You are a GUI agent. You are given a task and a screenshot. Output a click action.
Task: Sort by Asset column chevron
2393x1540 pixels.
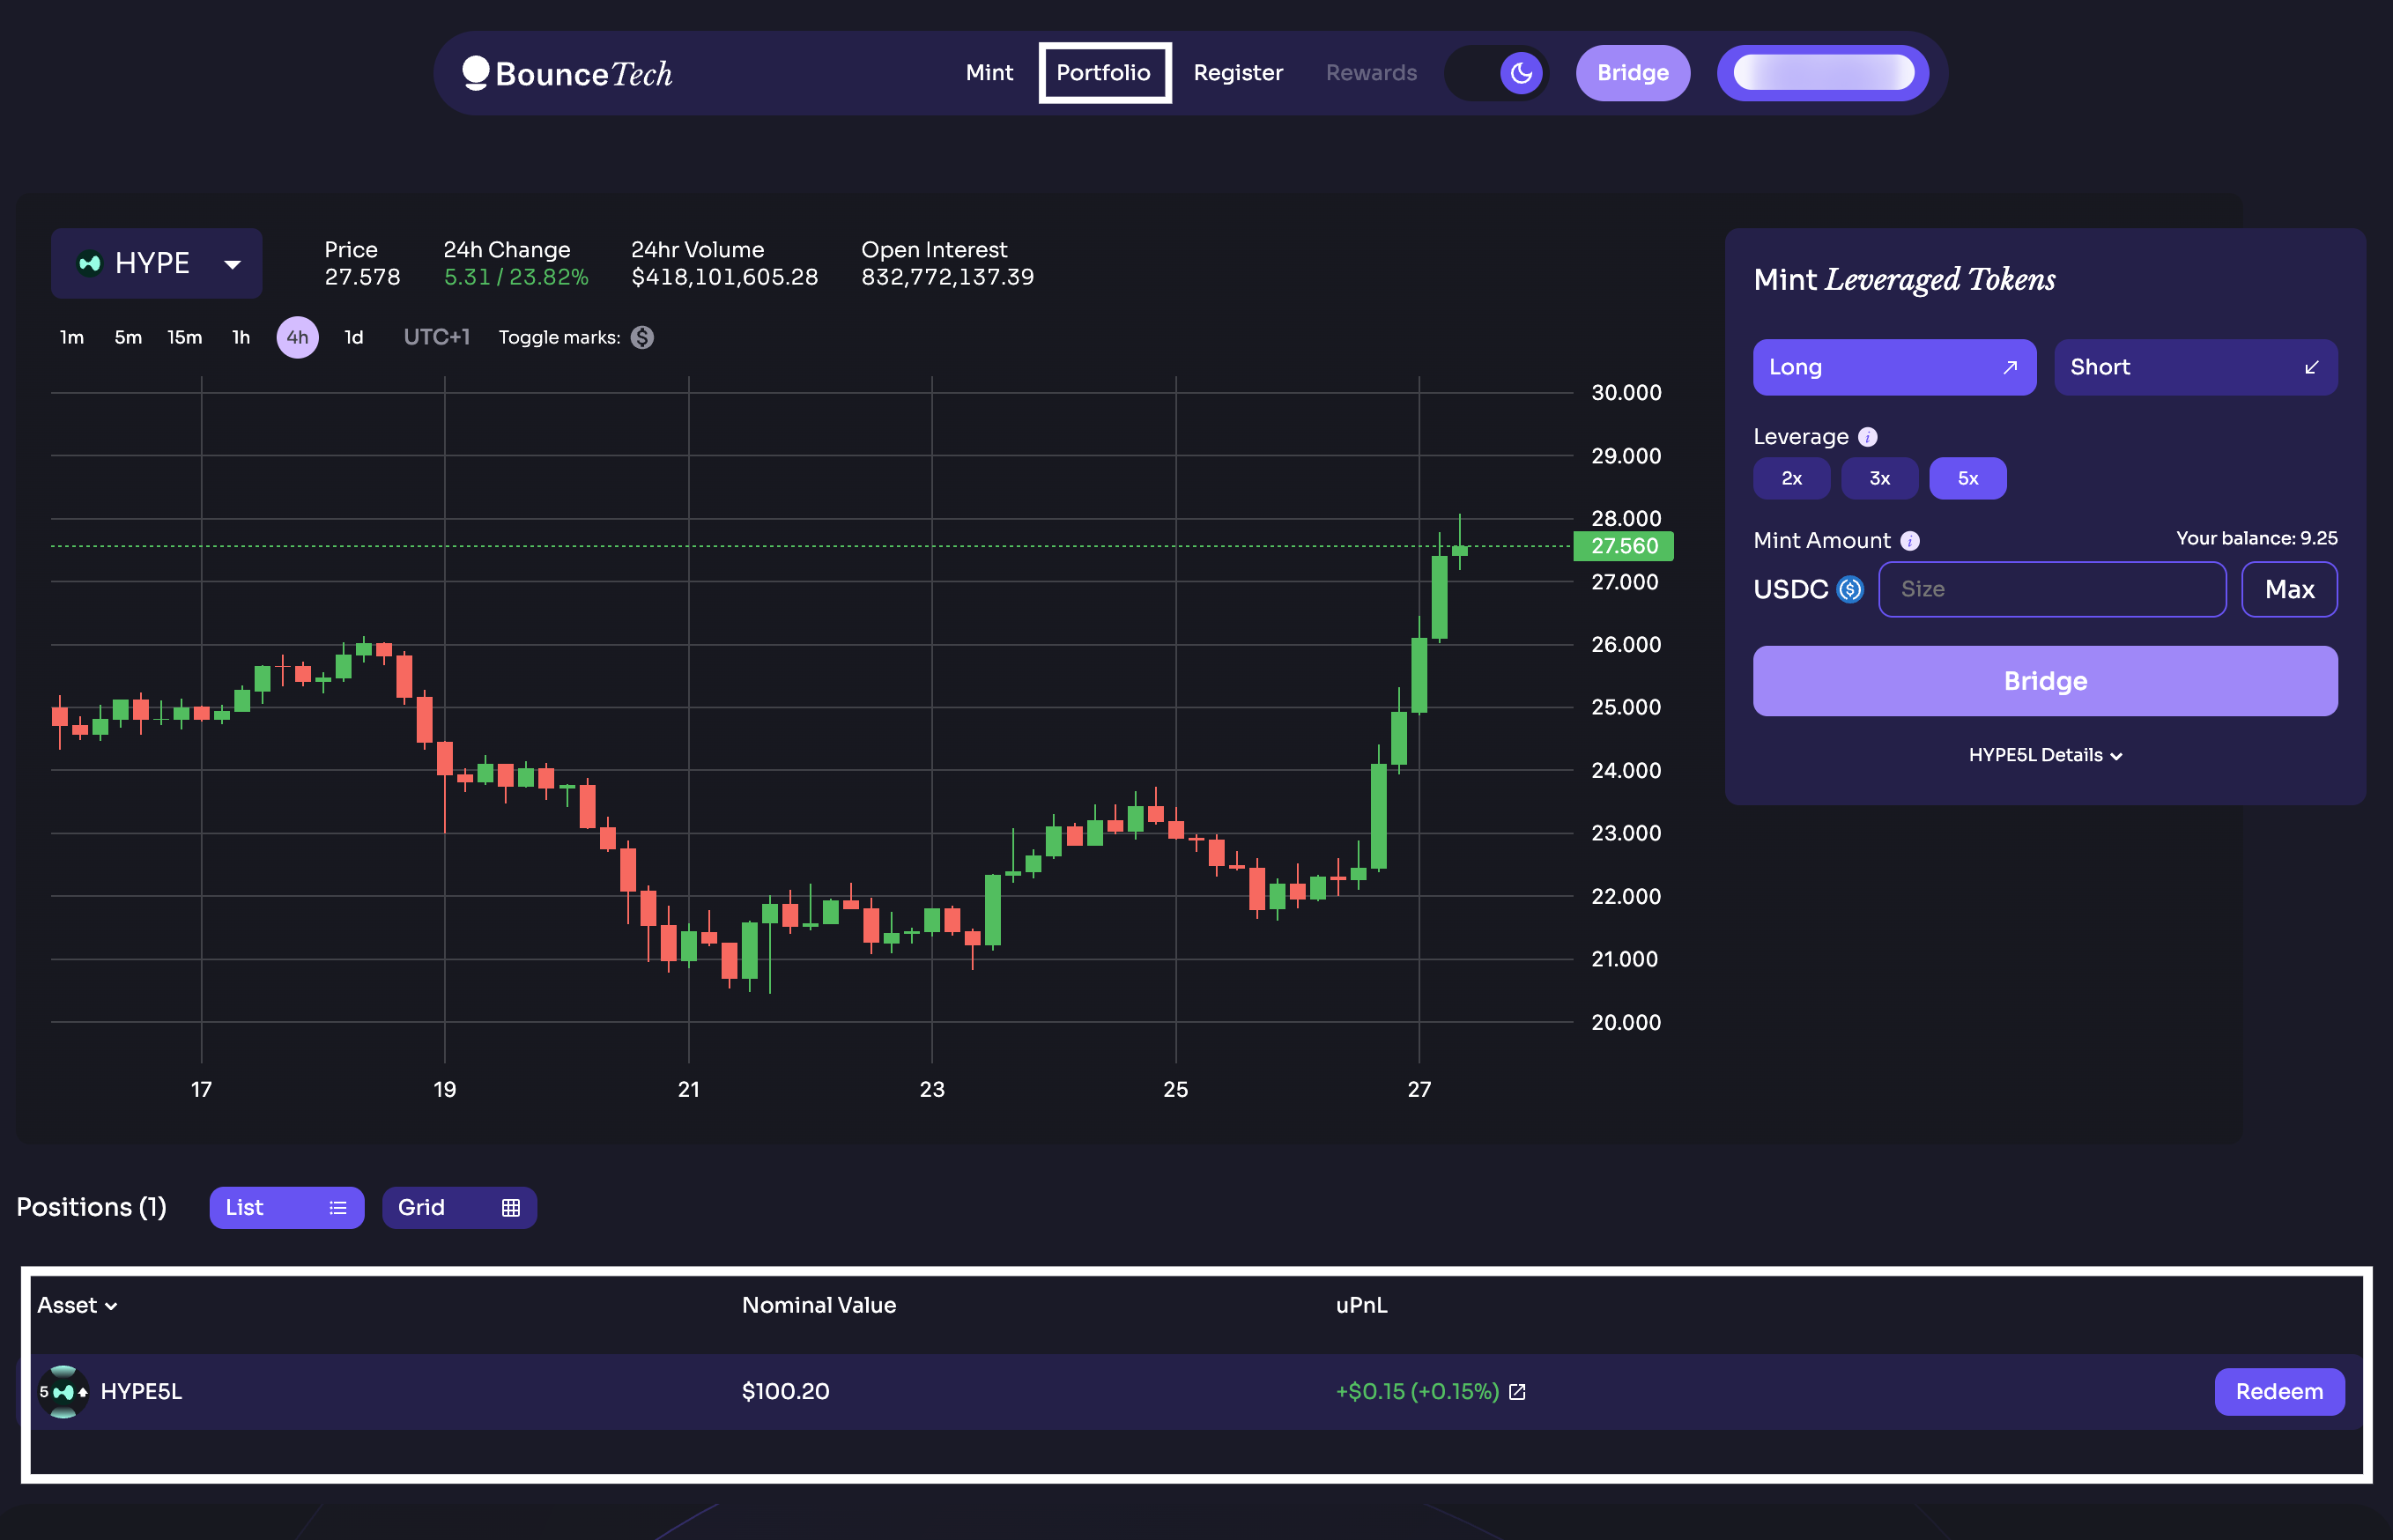pos(111,1306)
